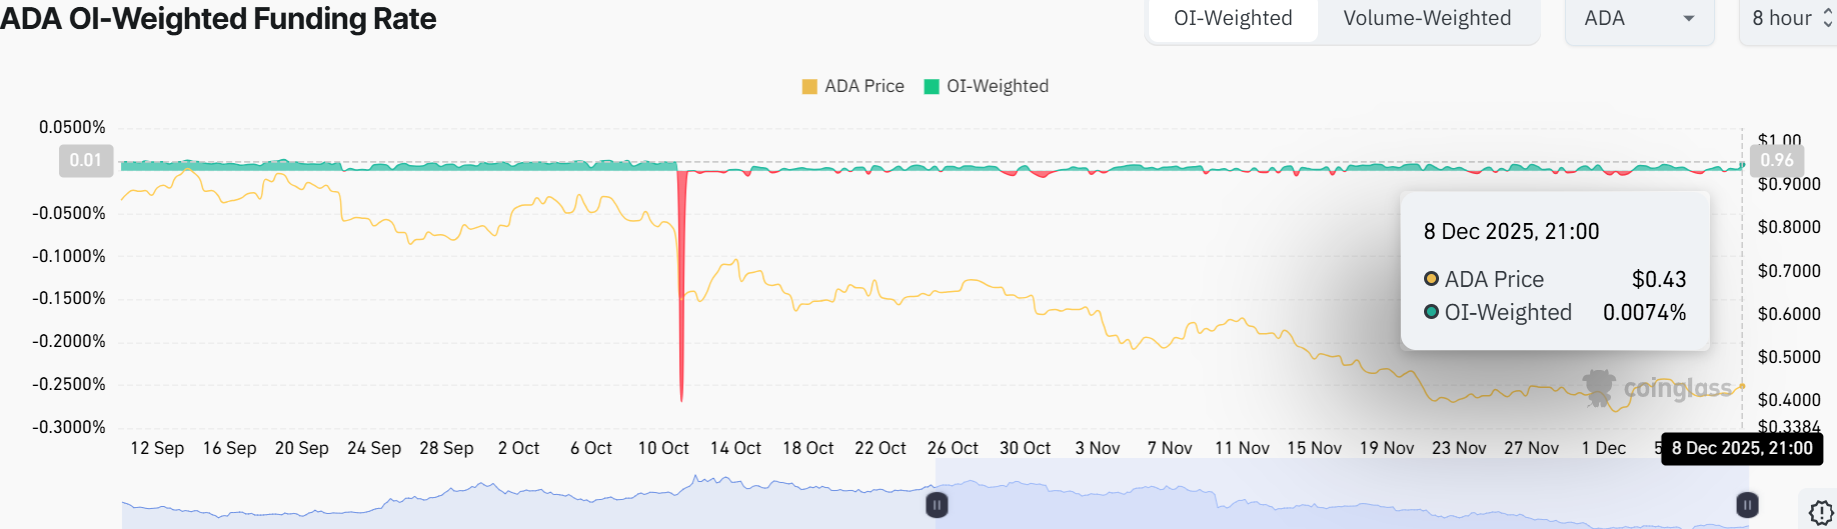Image resolution: width=1837 pixels, height=529 pixels.
Task: Switch to the OI-Weighted tab
Action: (1232, 19)
